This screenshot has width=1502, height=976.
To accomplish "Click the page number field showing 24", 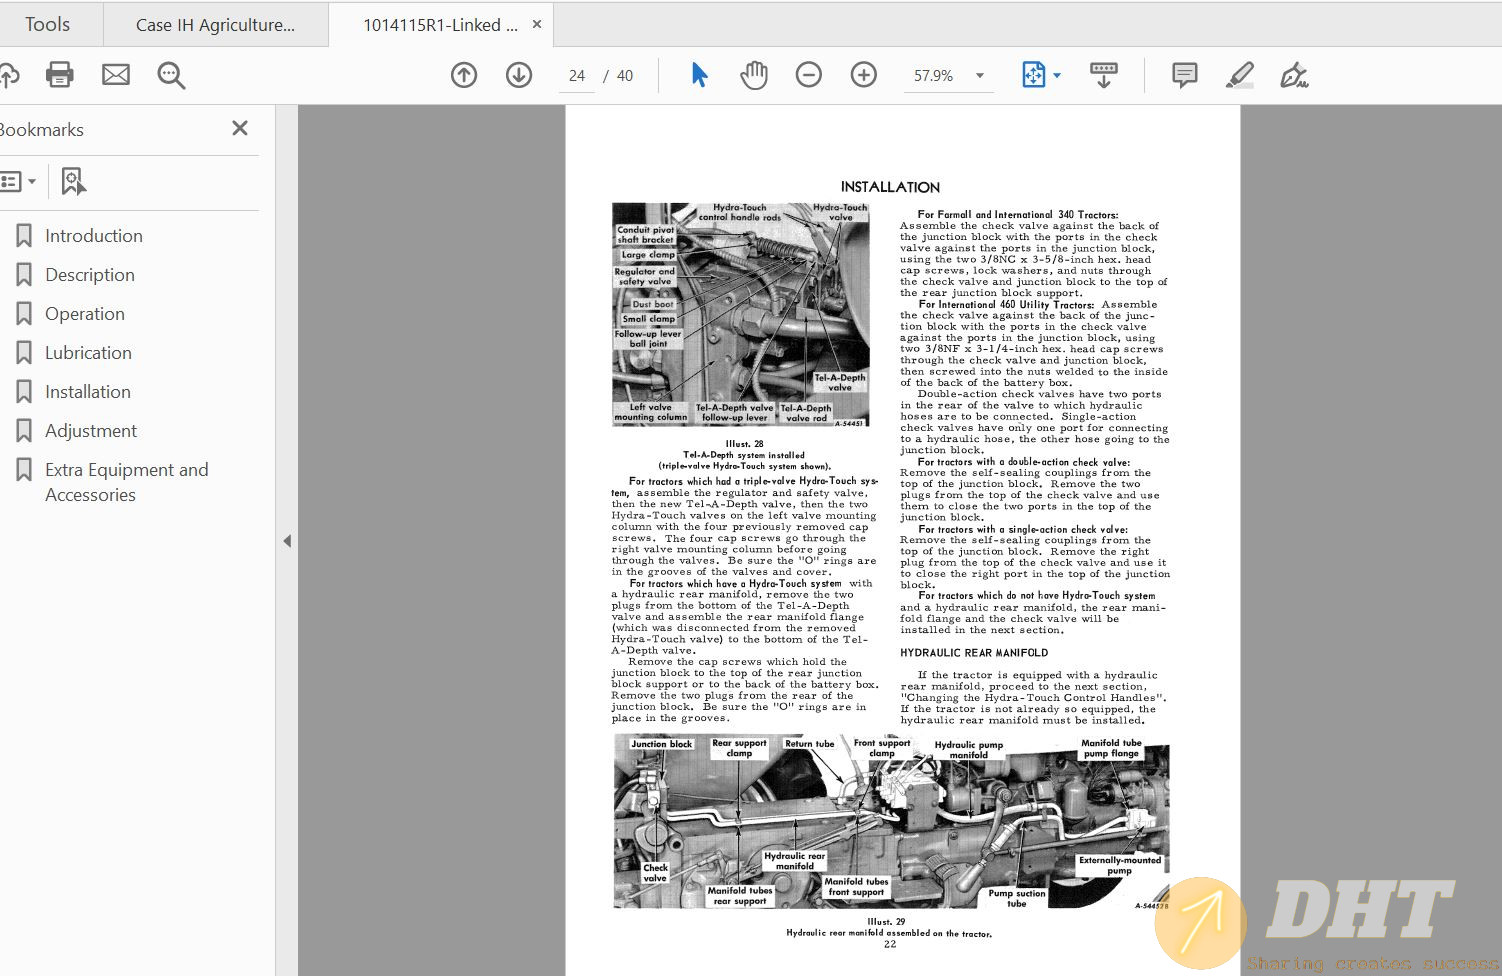I will (x=577, y=76).
